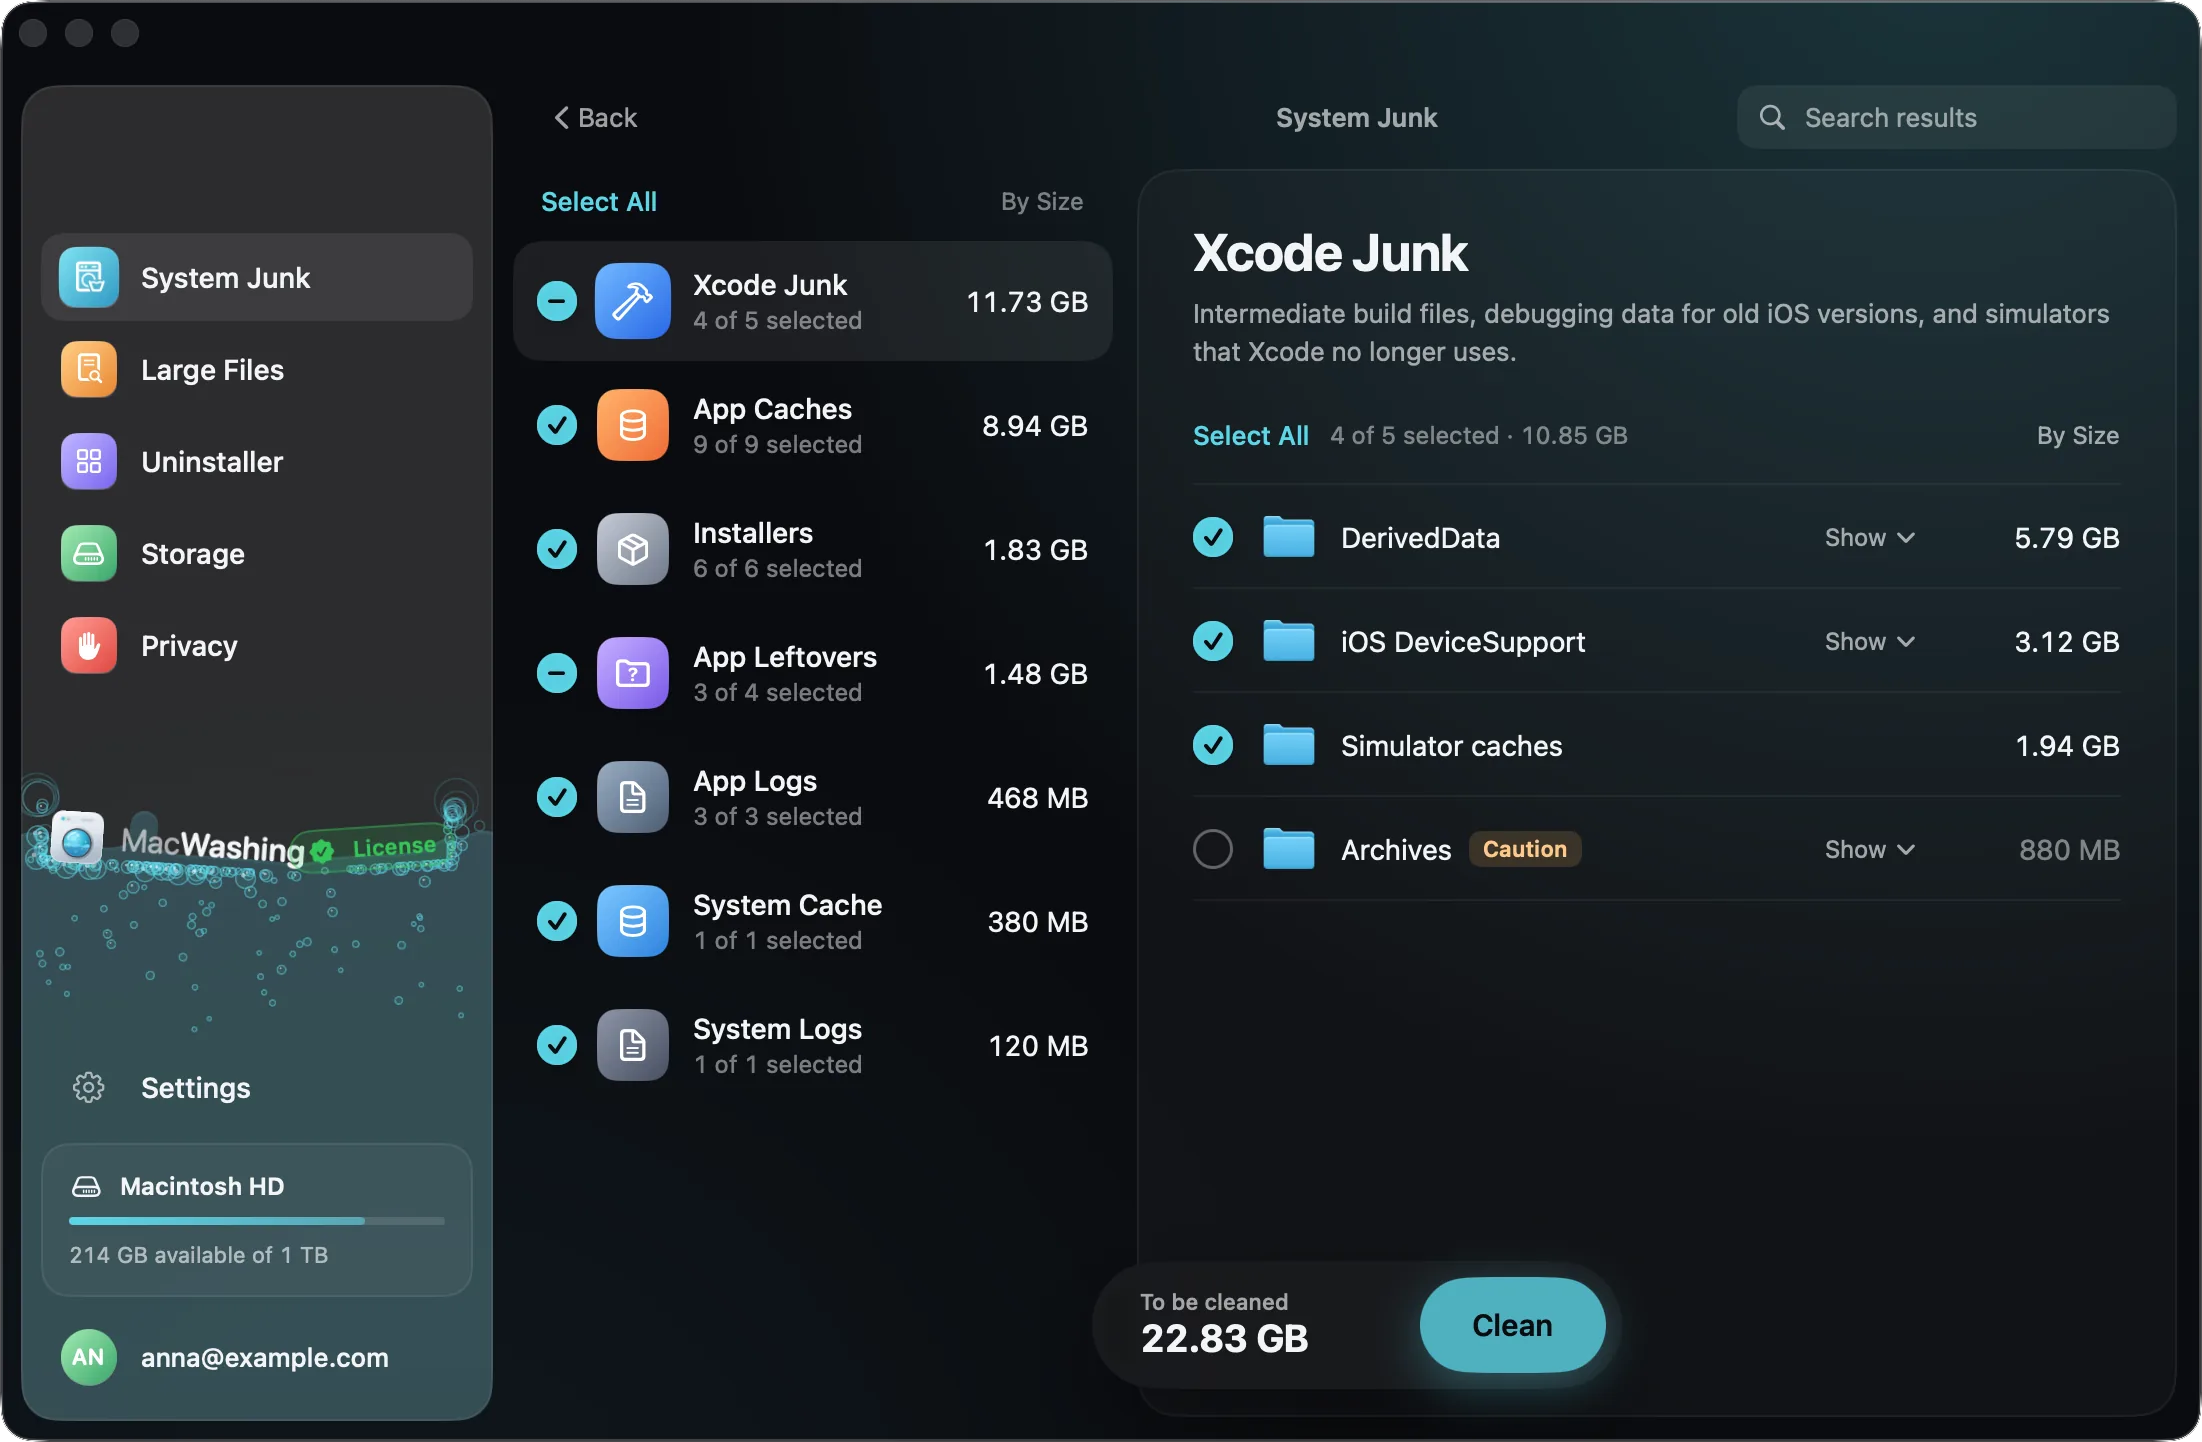Click the Privacy hand icon
Screen dimensions: 2202x1442
(89, 645)
